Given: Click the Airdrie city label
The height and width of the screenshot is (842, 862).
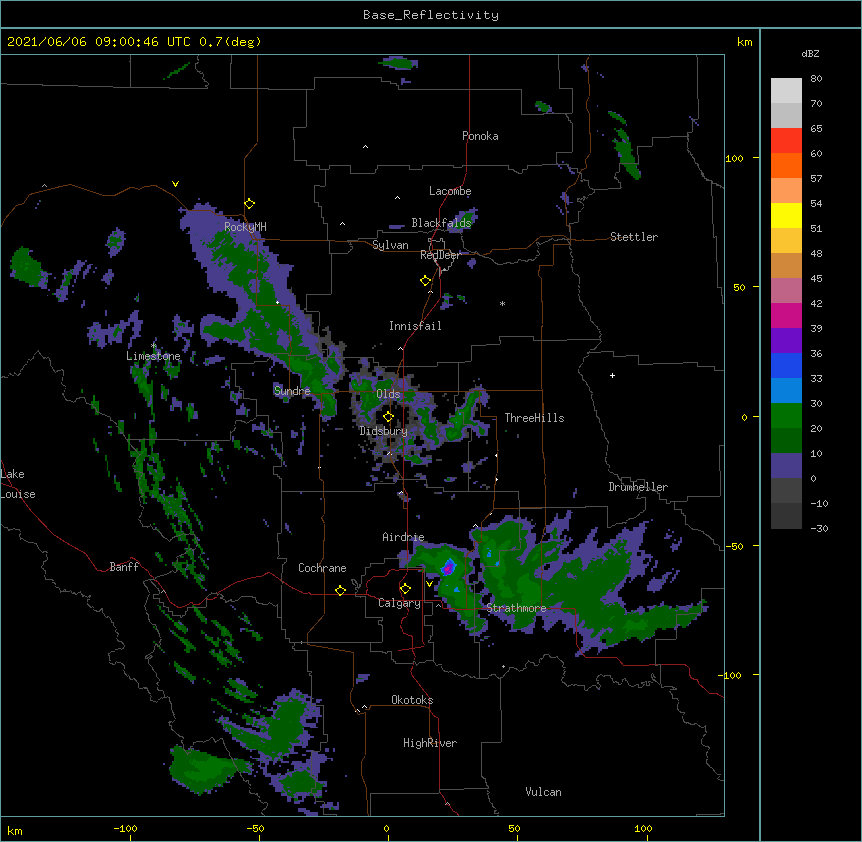Looking at the screenshot, I should (x=404, y=537).
